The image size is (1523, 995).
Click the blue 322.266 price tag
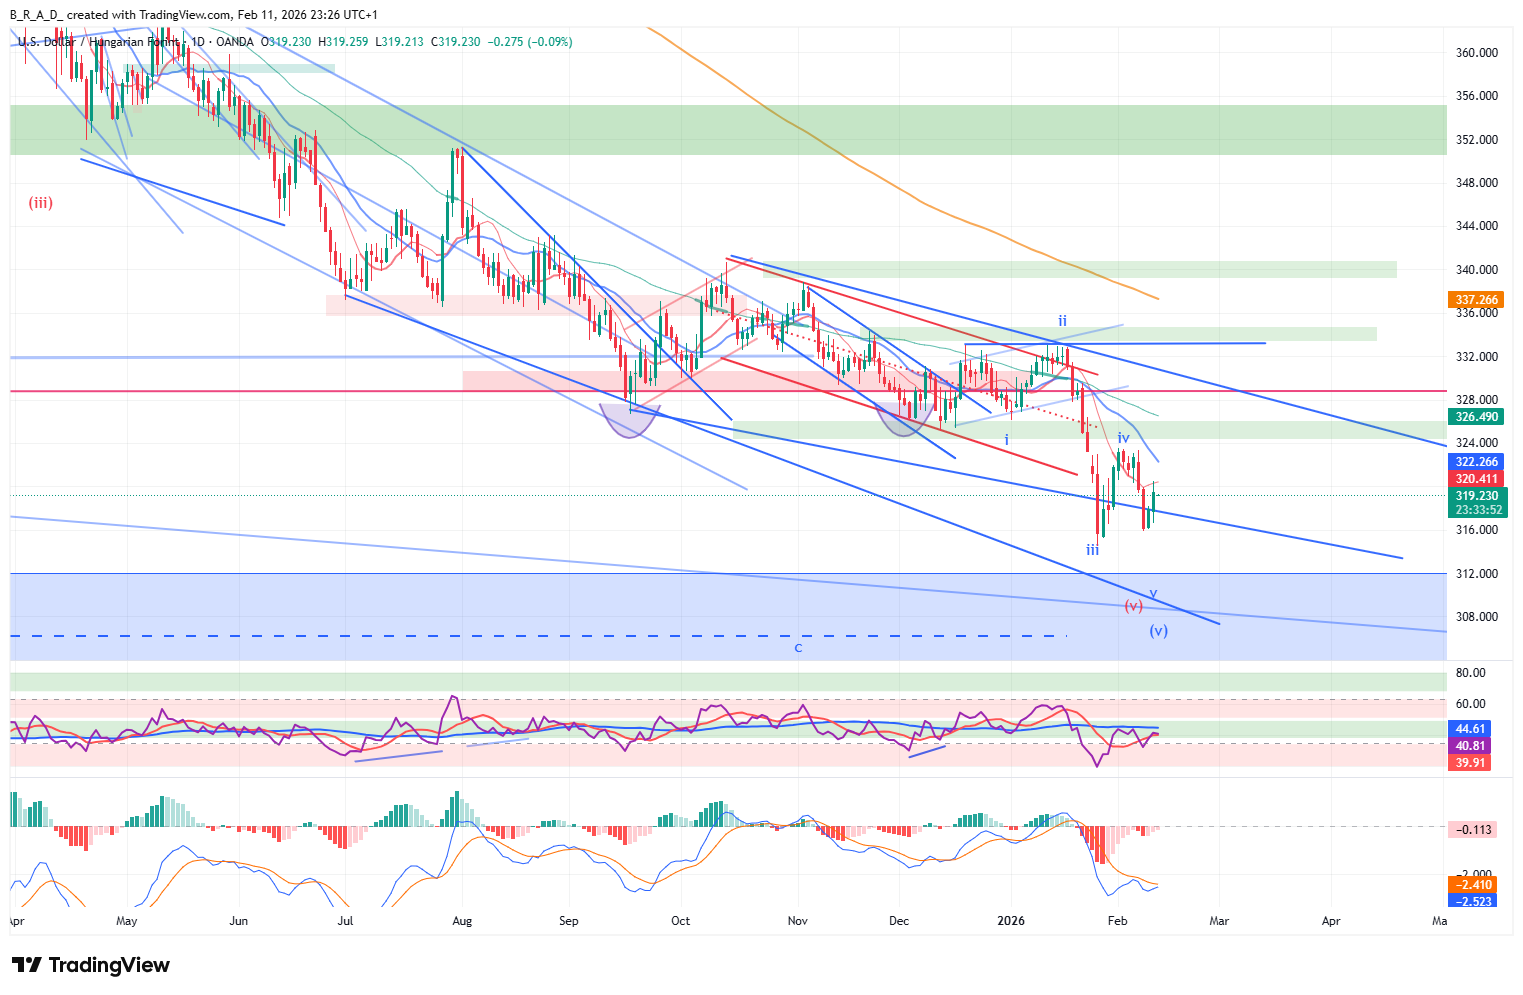click(x=1476, y=462)
